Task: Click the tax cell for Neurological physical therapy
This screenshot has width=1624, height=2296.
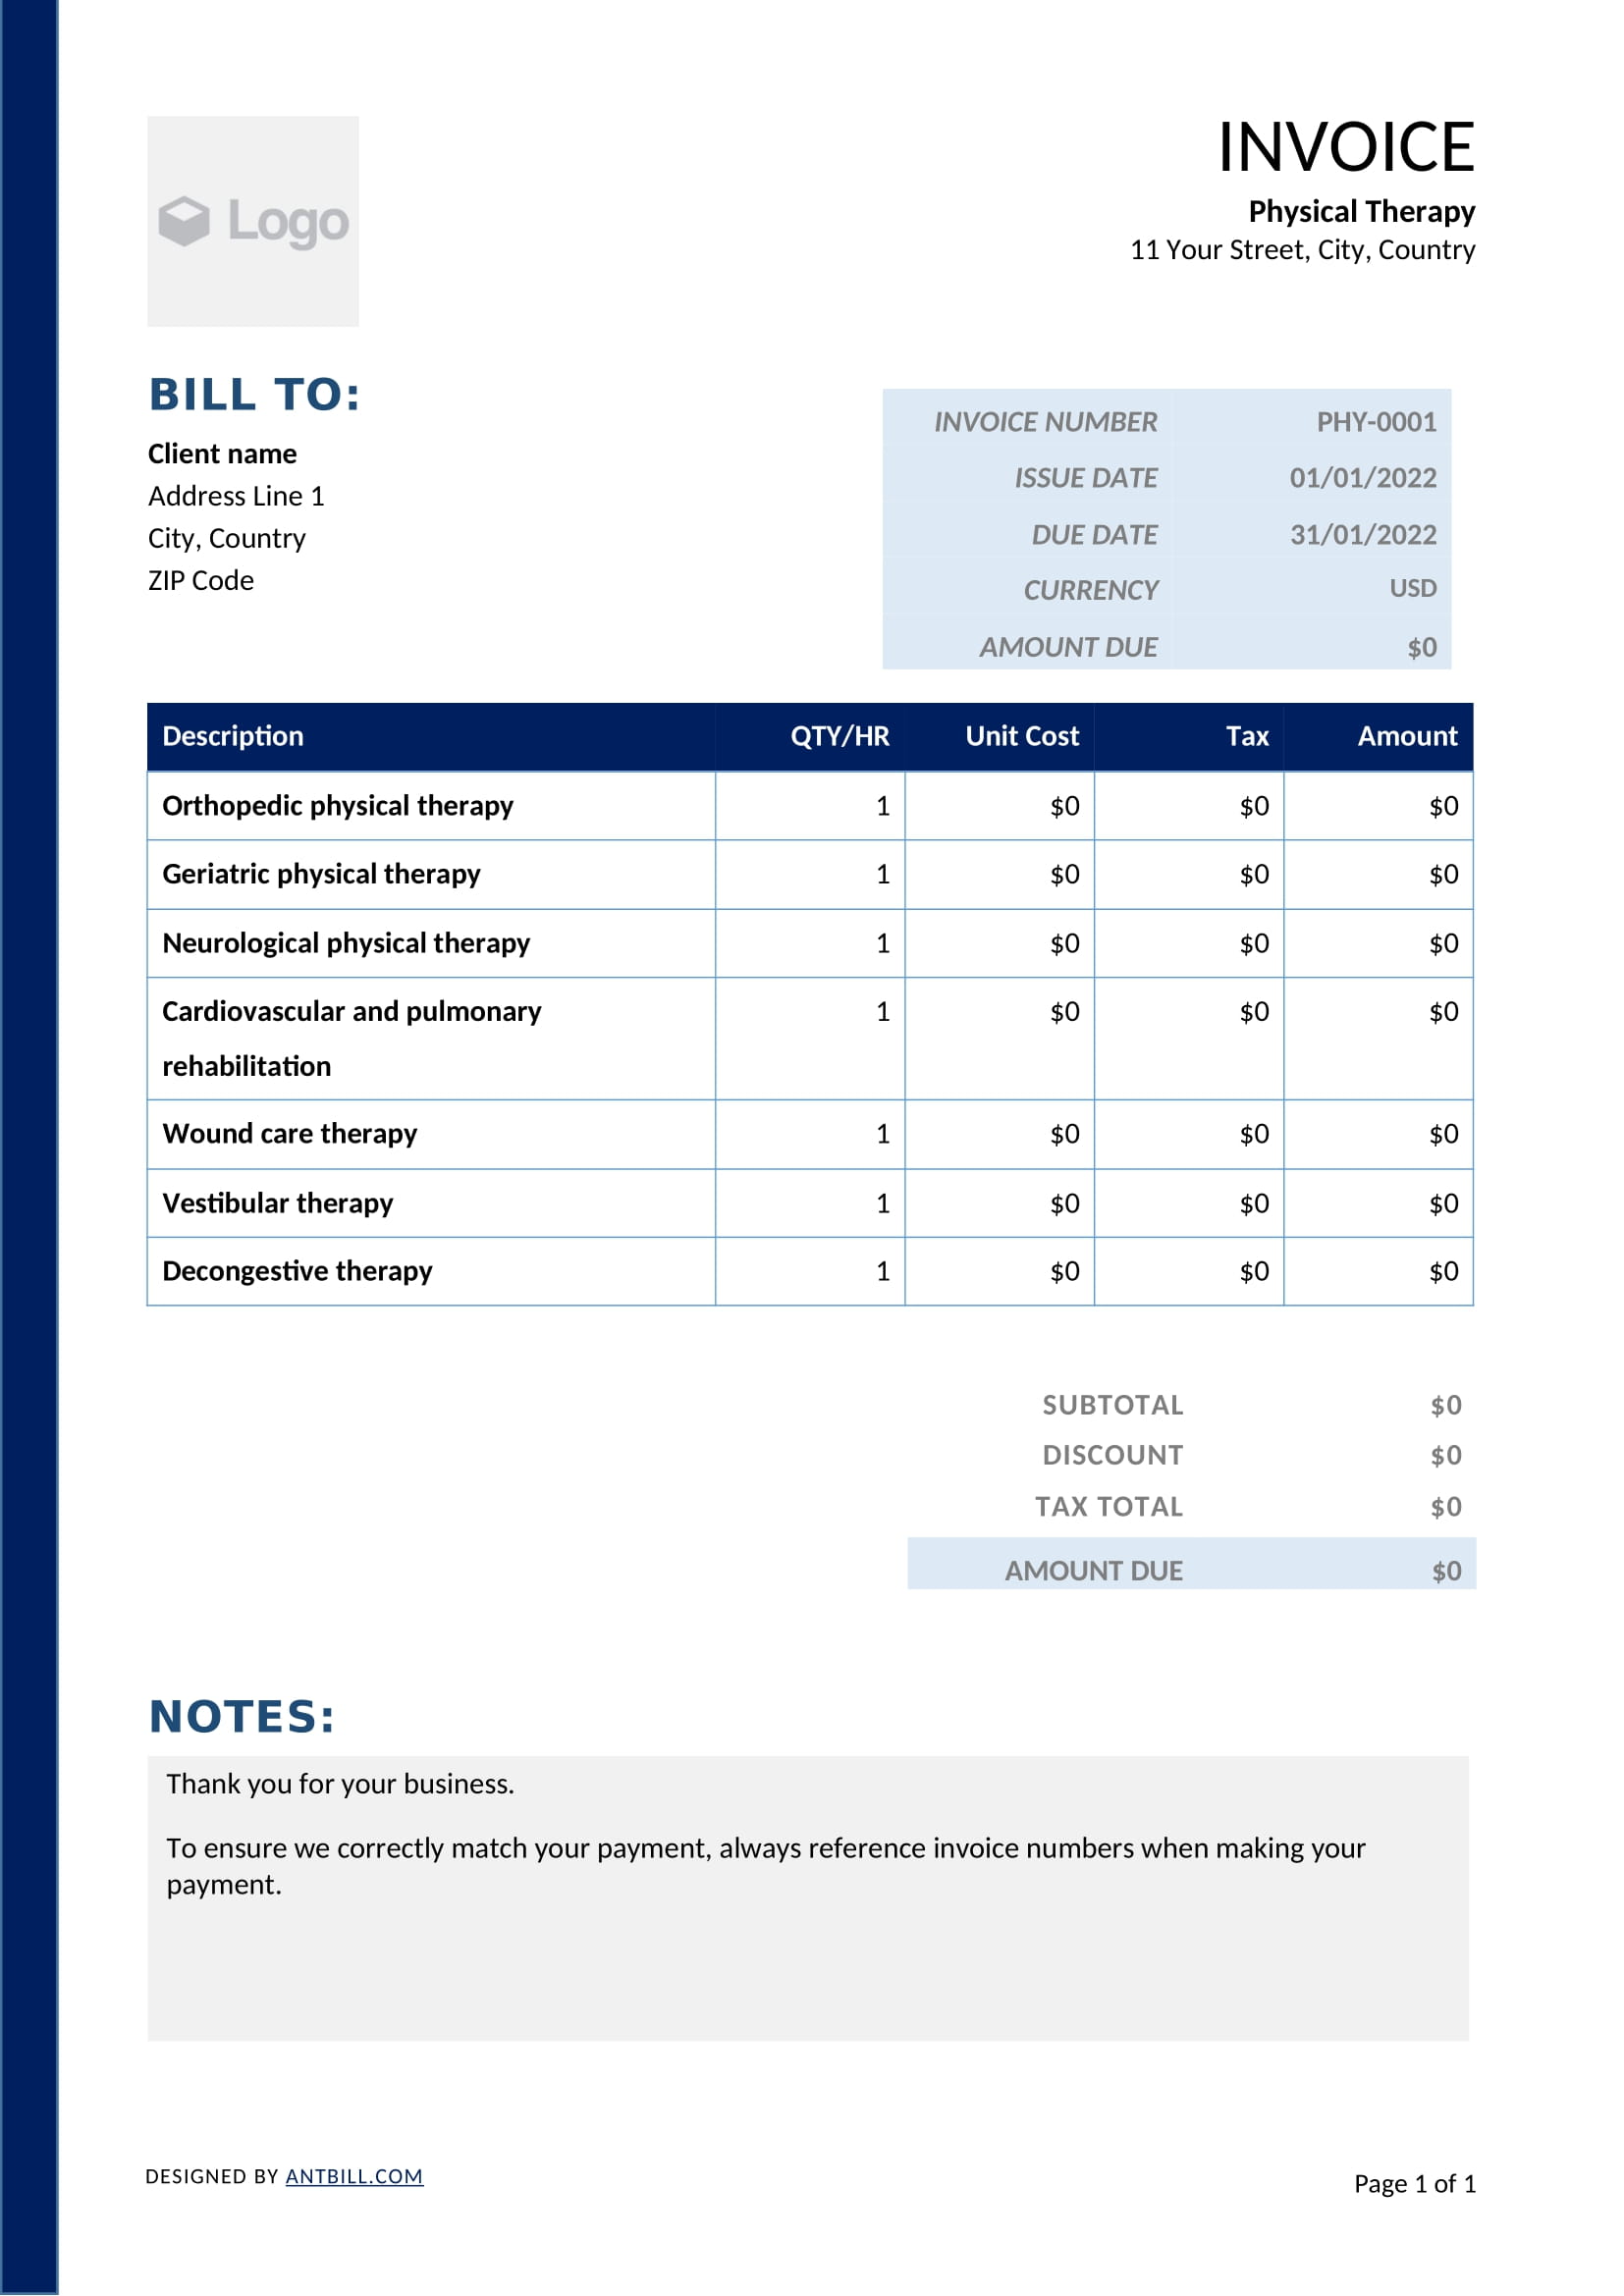Action: tap(1189, 943)
